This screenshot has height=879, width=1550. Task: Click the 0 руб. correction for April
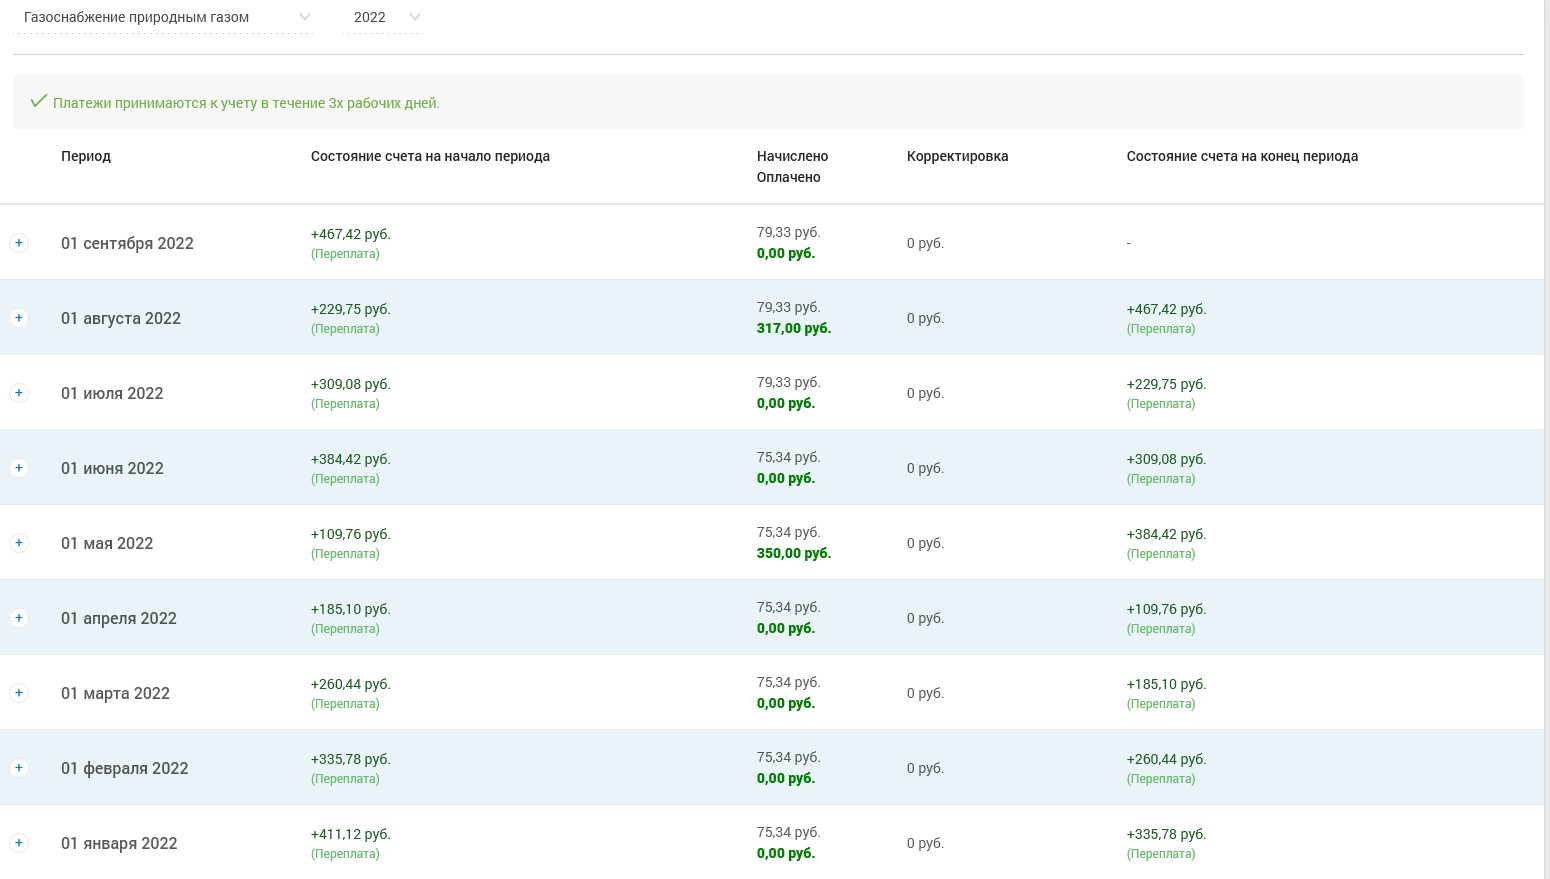coord(925,618)
